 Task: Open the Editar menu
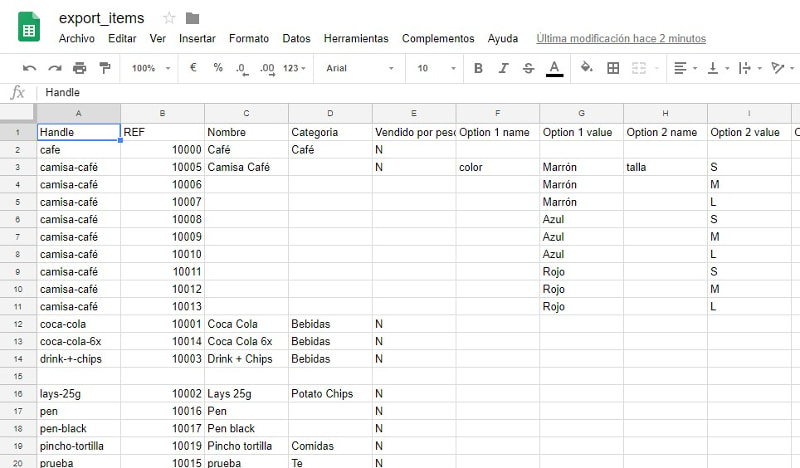pos(122,39)
